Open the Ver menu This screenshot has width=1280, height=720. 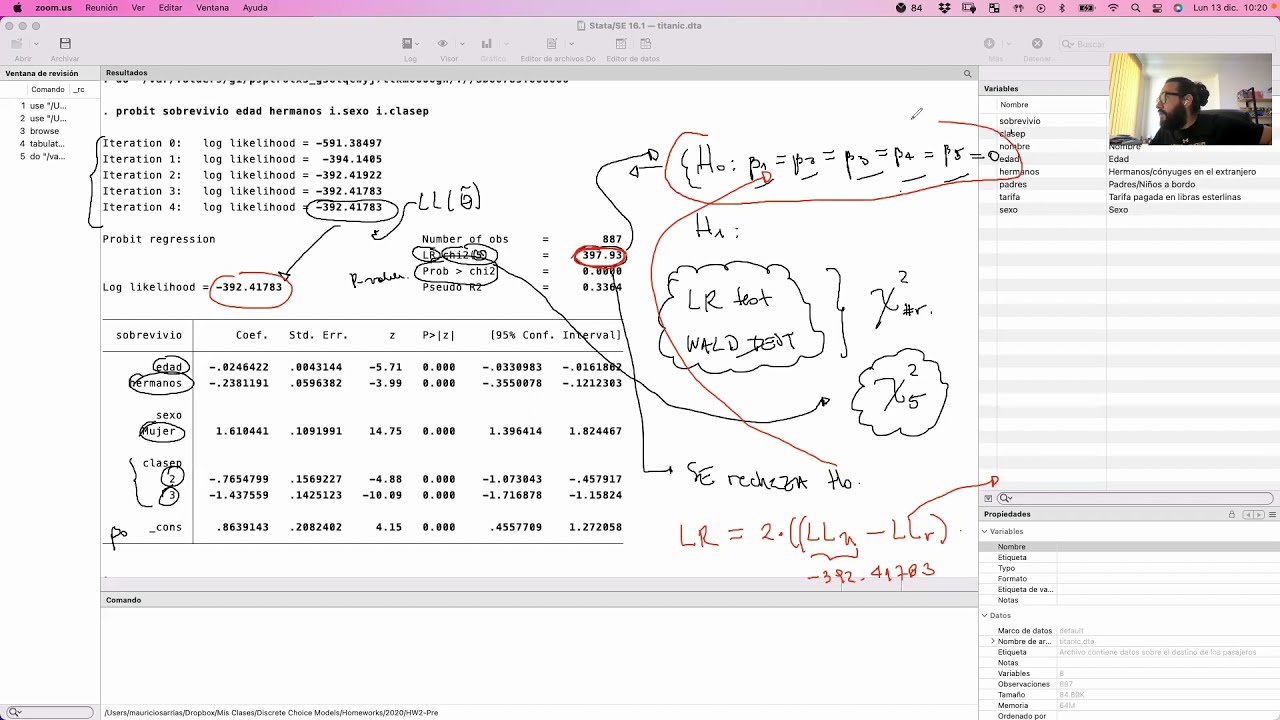click(138, 8)
